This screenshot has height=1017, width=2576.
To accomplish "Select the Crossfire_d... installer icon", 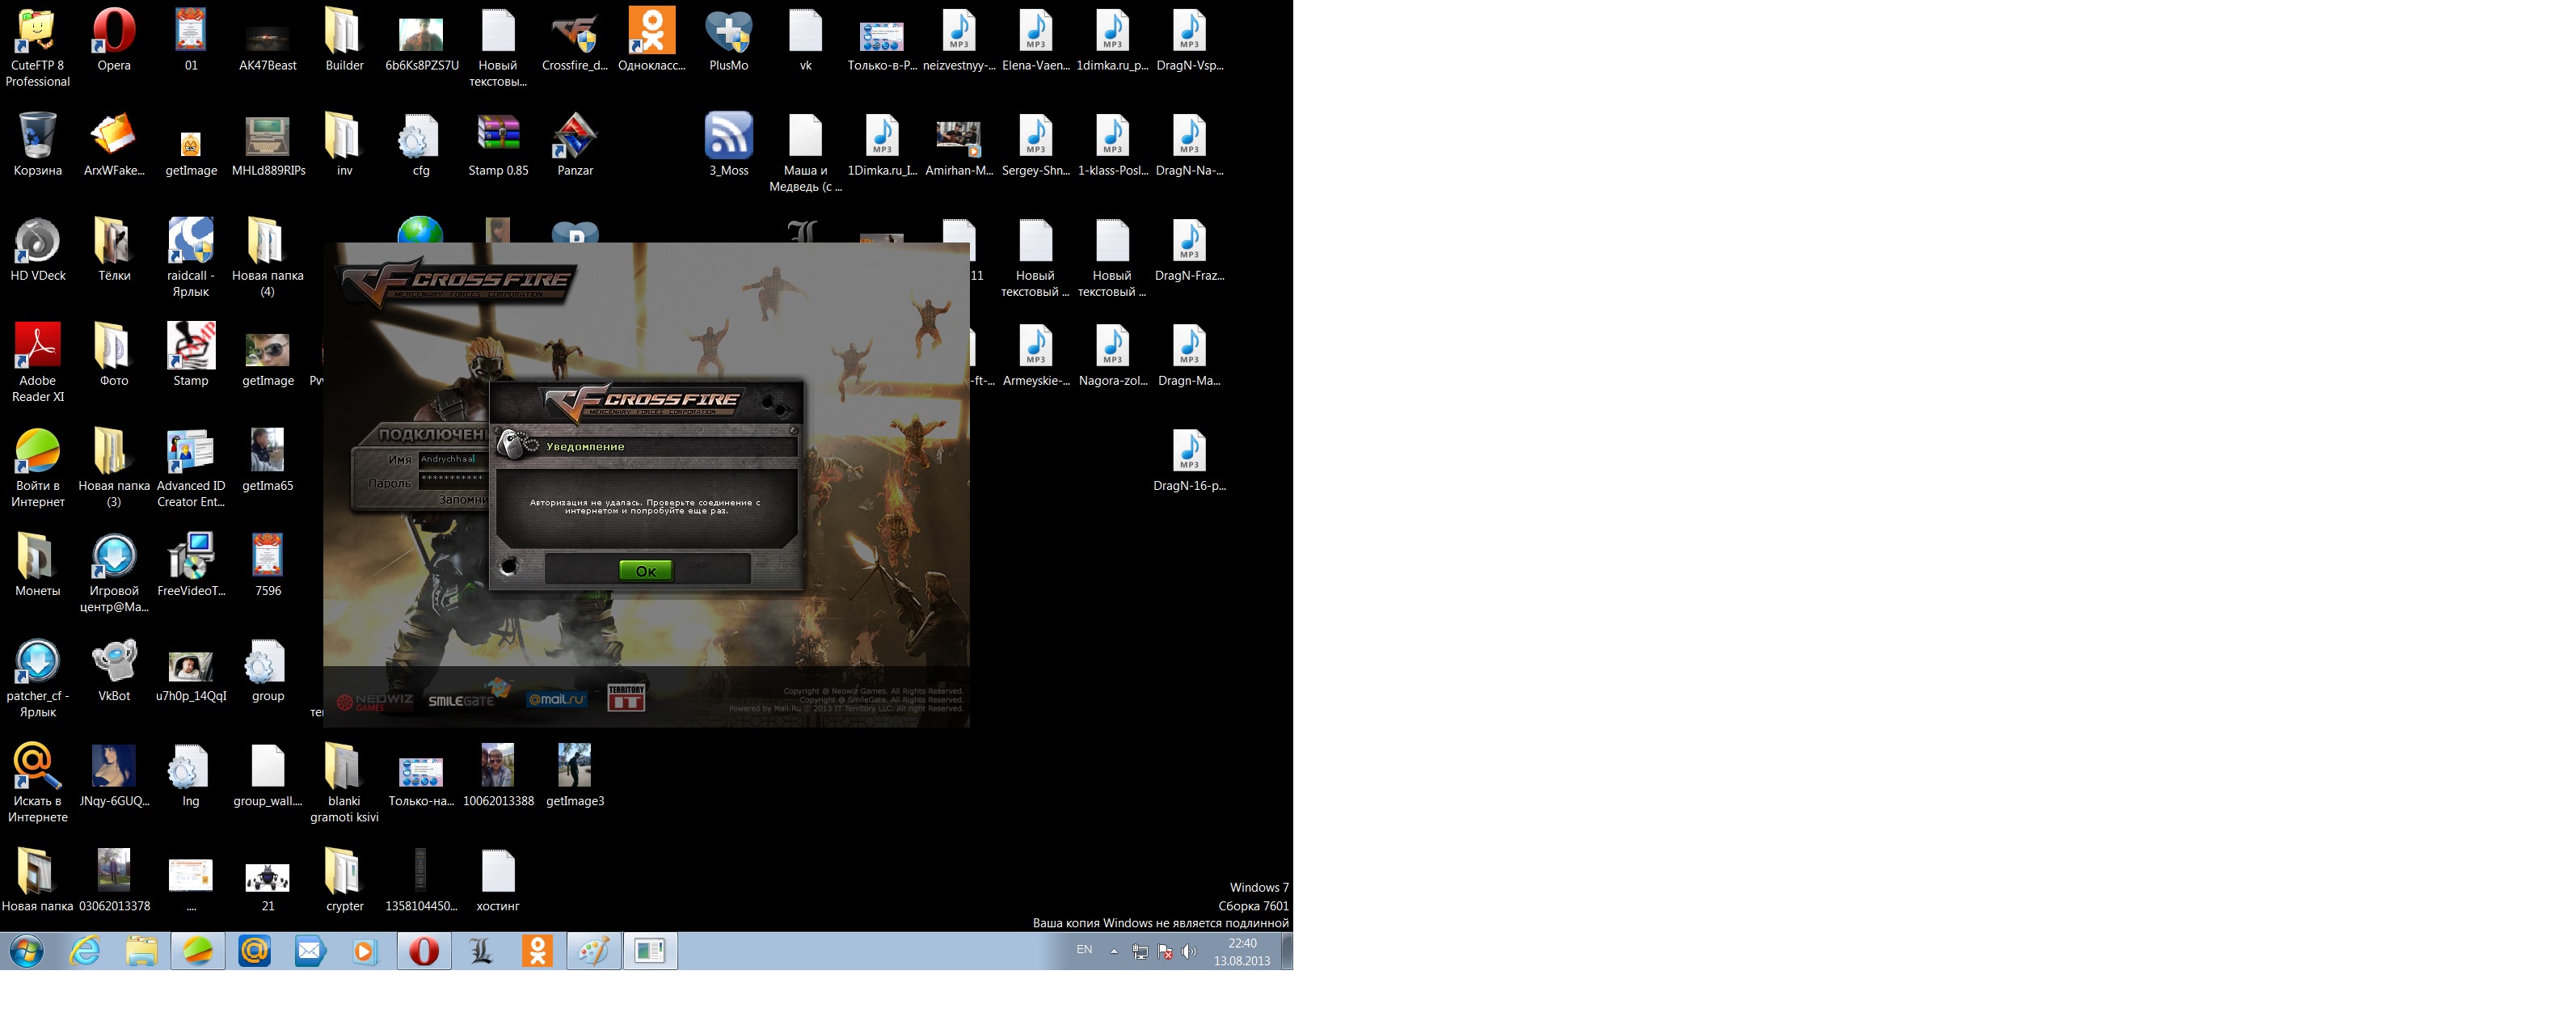I will click(574, 40).
